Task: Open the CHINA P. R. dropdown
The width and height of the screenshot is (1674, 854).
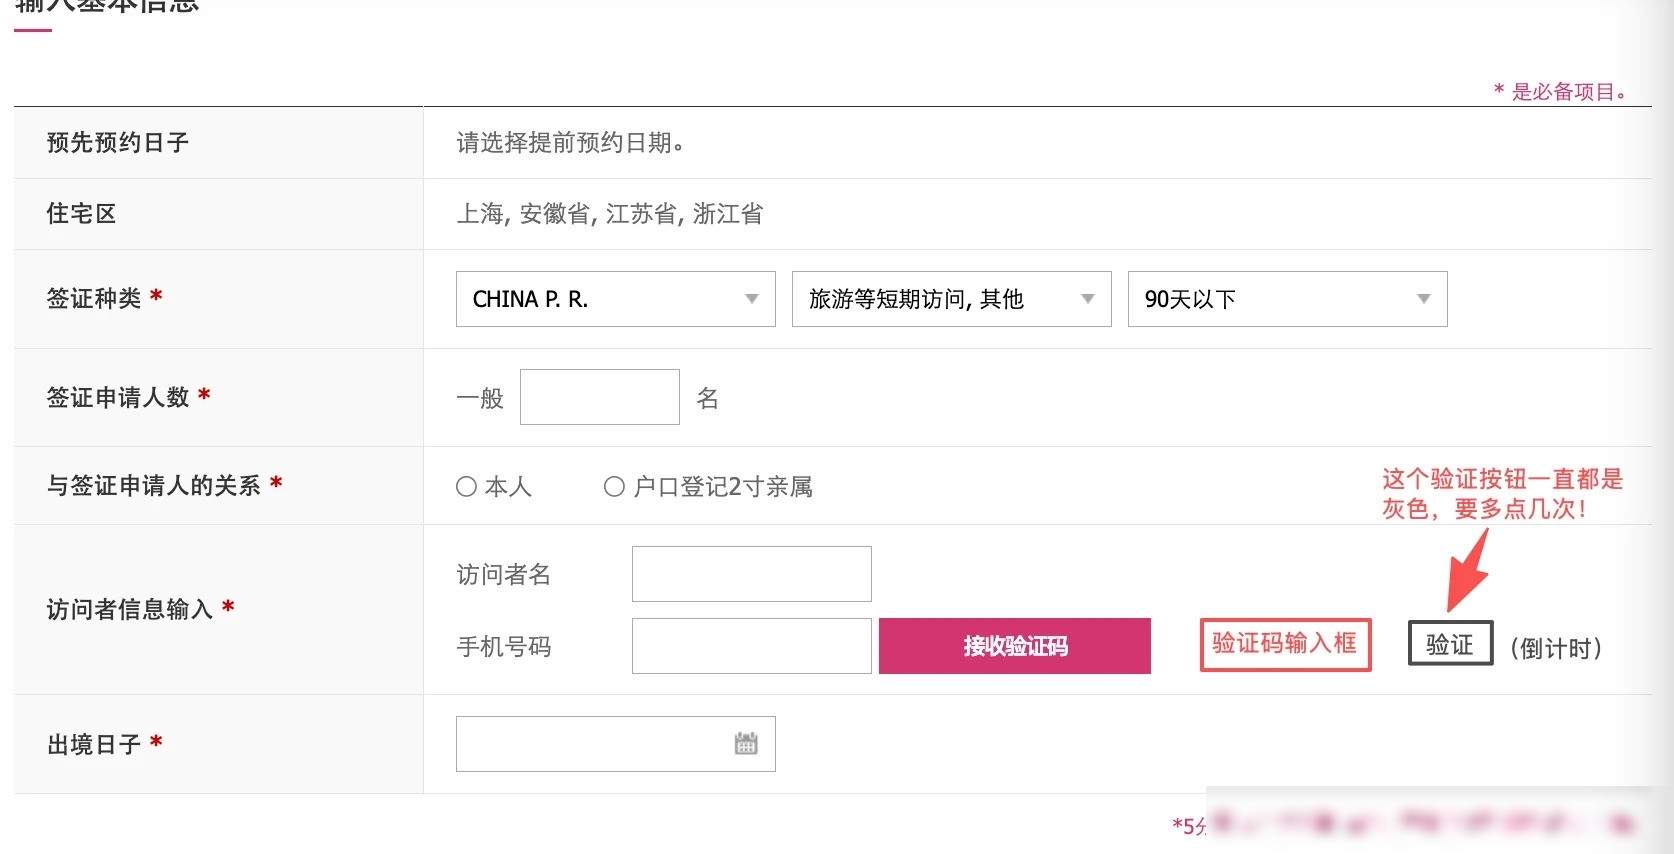Action: pyautogui.click(x=616, y=299)
